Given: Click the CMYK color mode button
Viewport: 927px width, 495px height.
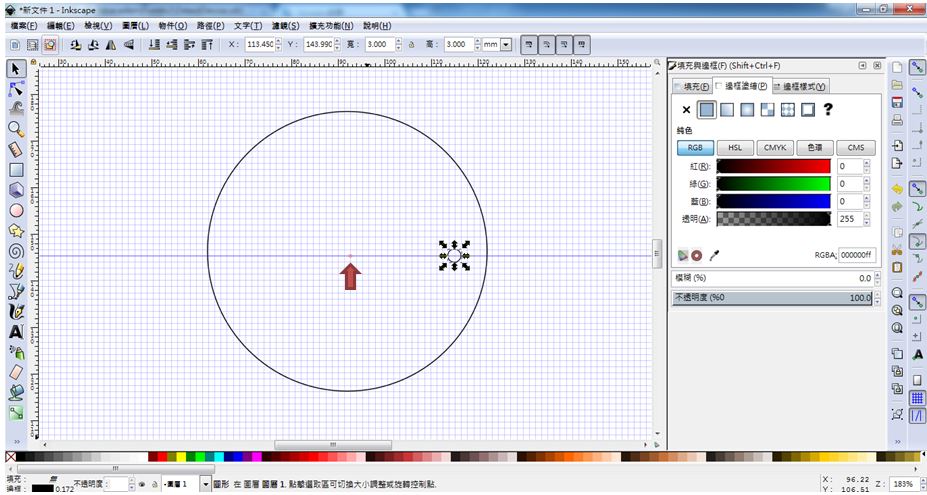Looking at the screenshot, I should point(774,148).
